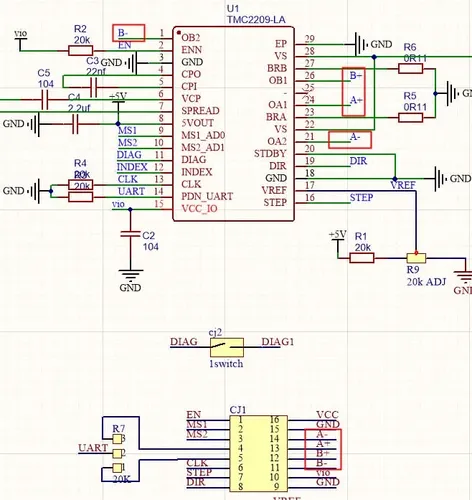
Task: Select the +5V power port near R1
Action: 338,234
